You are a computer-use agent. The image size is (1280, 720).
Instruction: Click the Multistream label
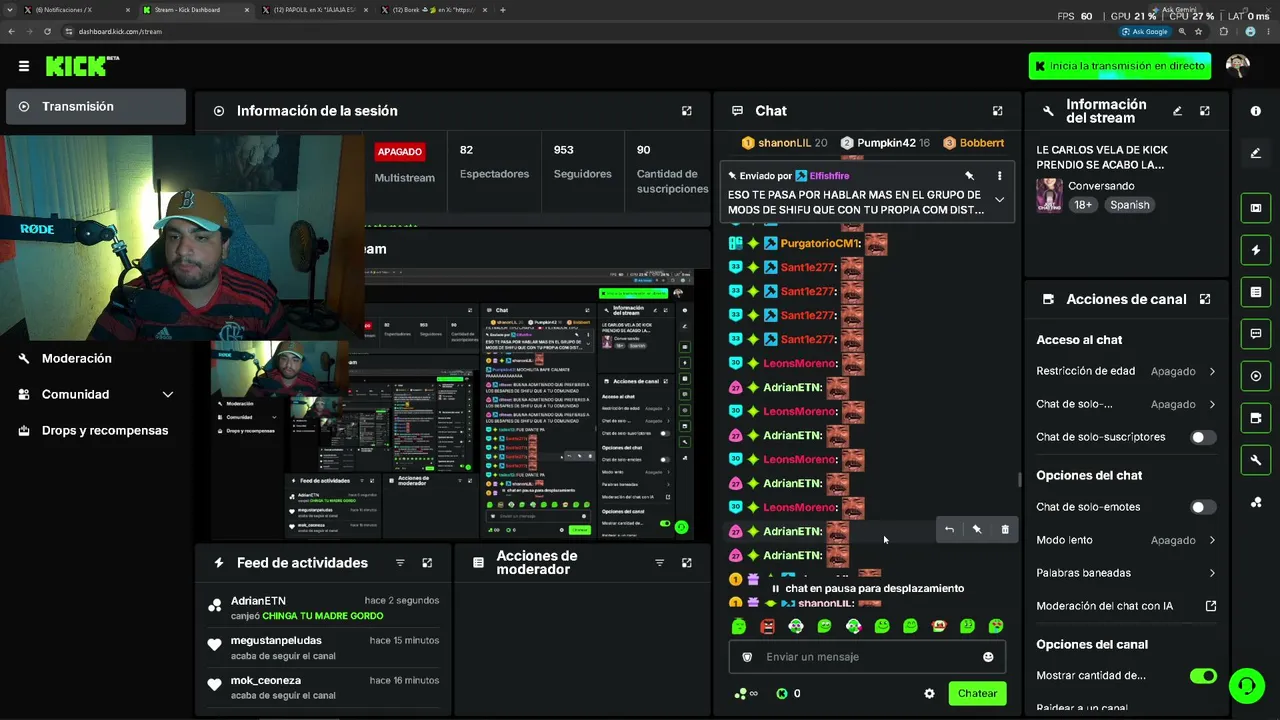404,178
